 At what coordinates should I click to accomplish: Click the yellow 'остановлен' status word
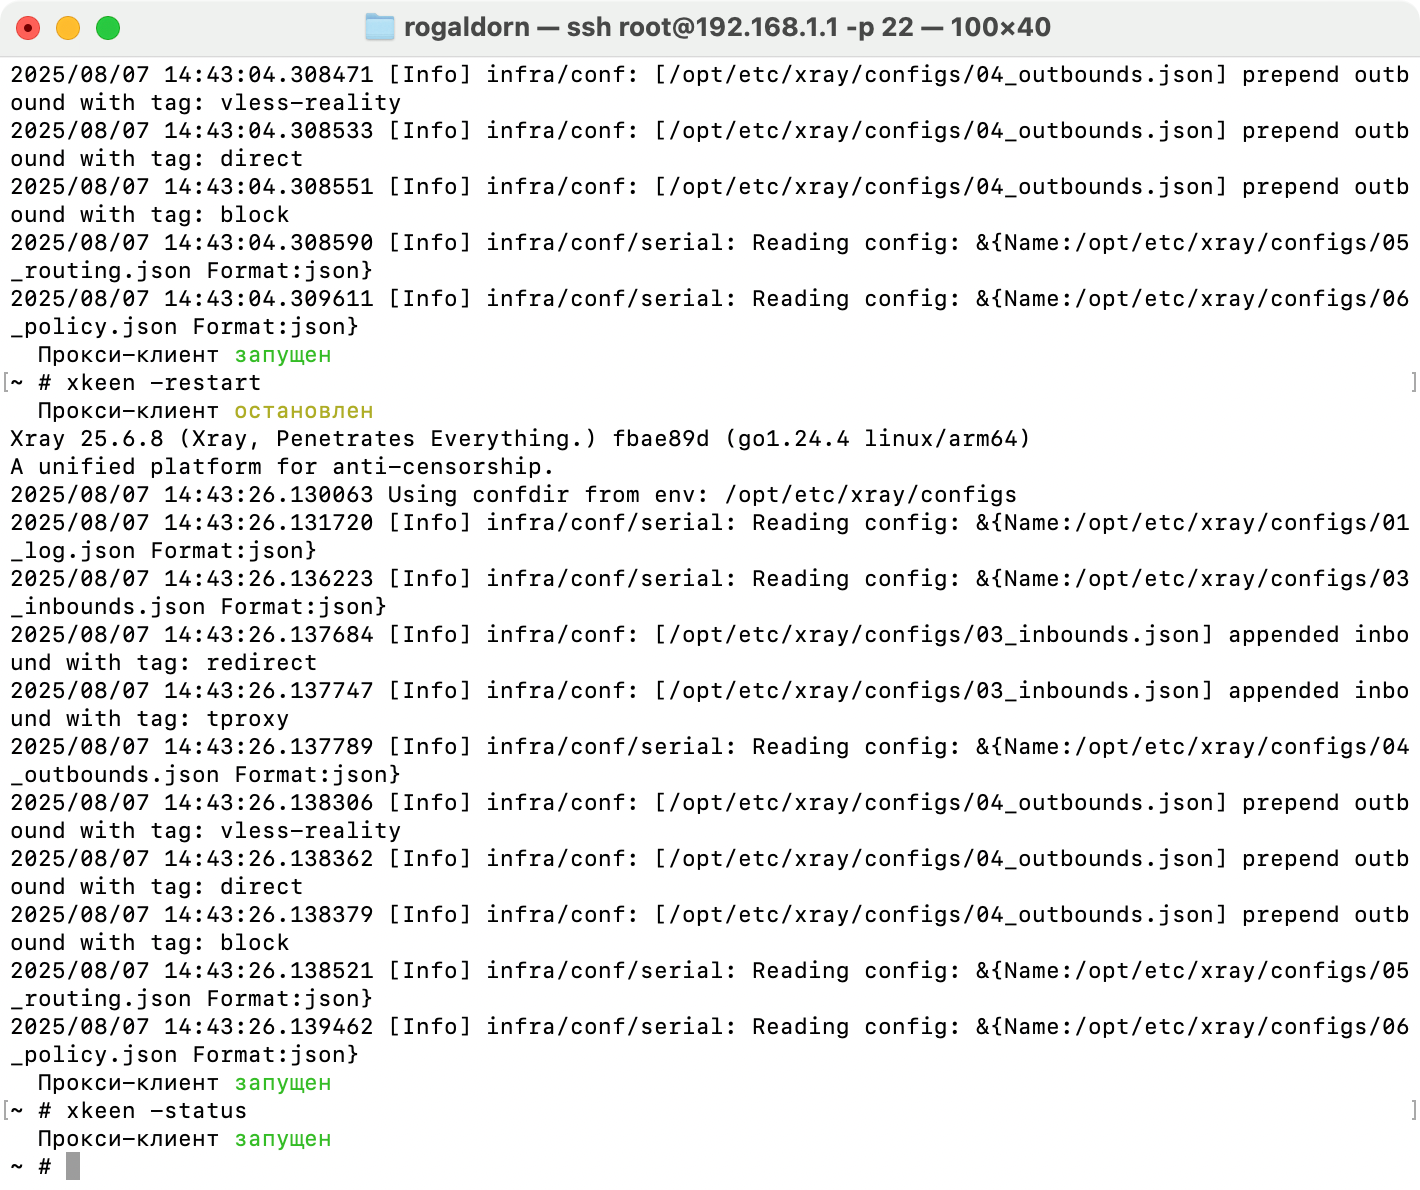(x=303, y=411)
